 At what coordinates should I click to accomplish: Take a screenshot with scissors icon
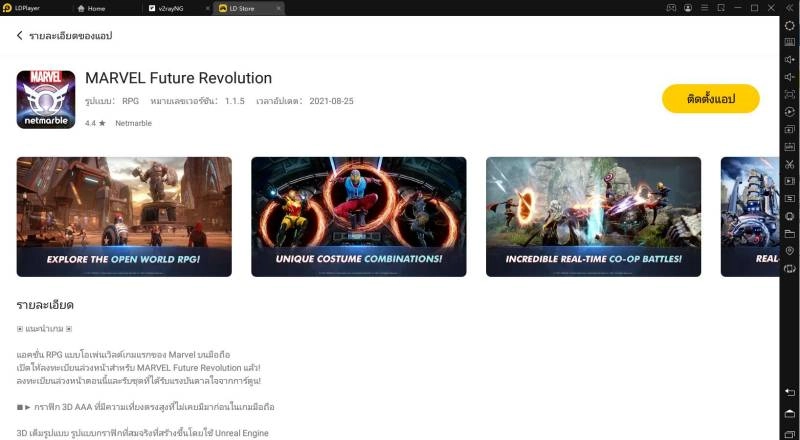(789, 164)
